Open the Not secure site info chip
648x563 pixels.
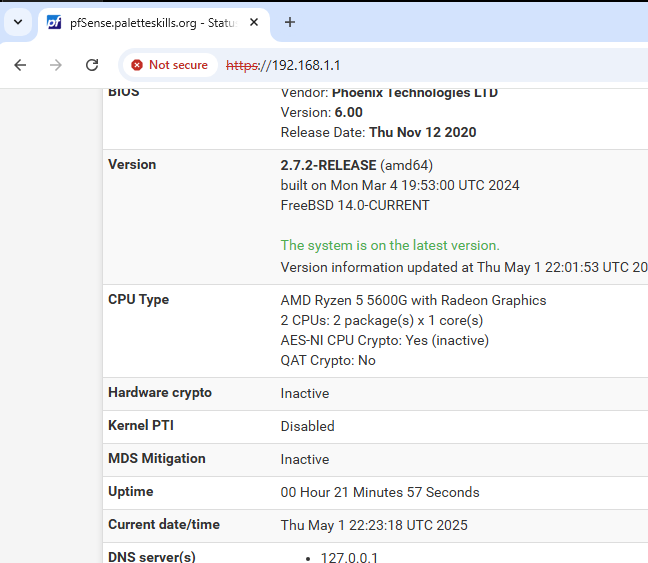tap(169, 65)
